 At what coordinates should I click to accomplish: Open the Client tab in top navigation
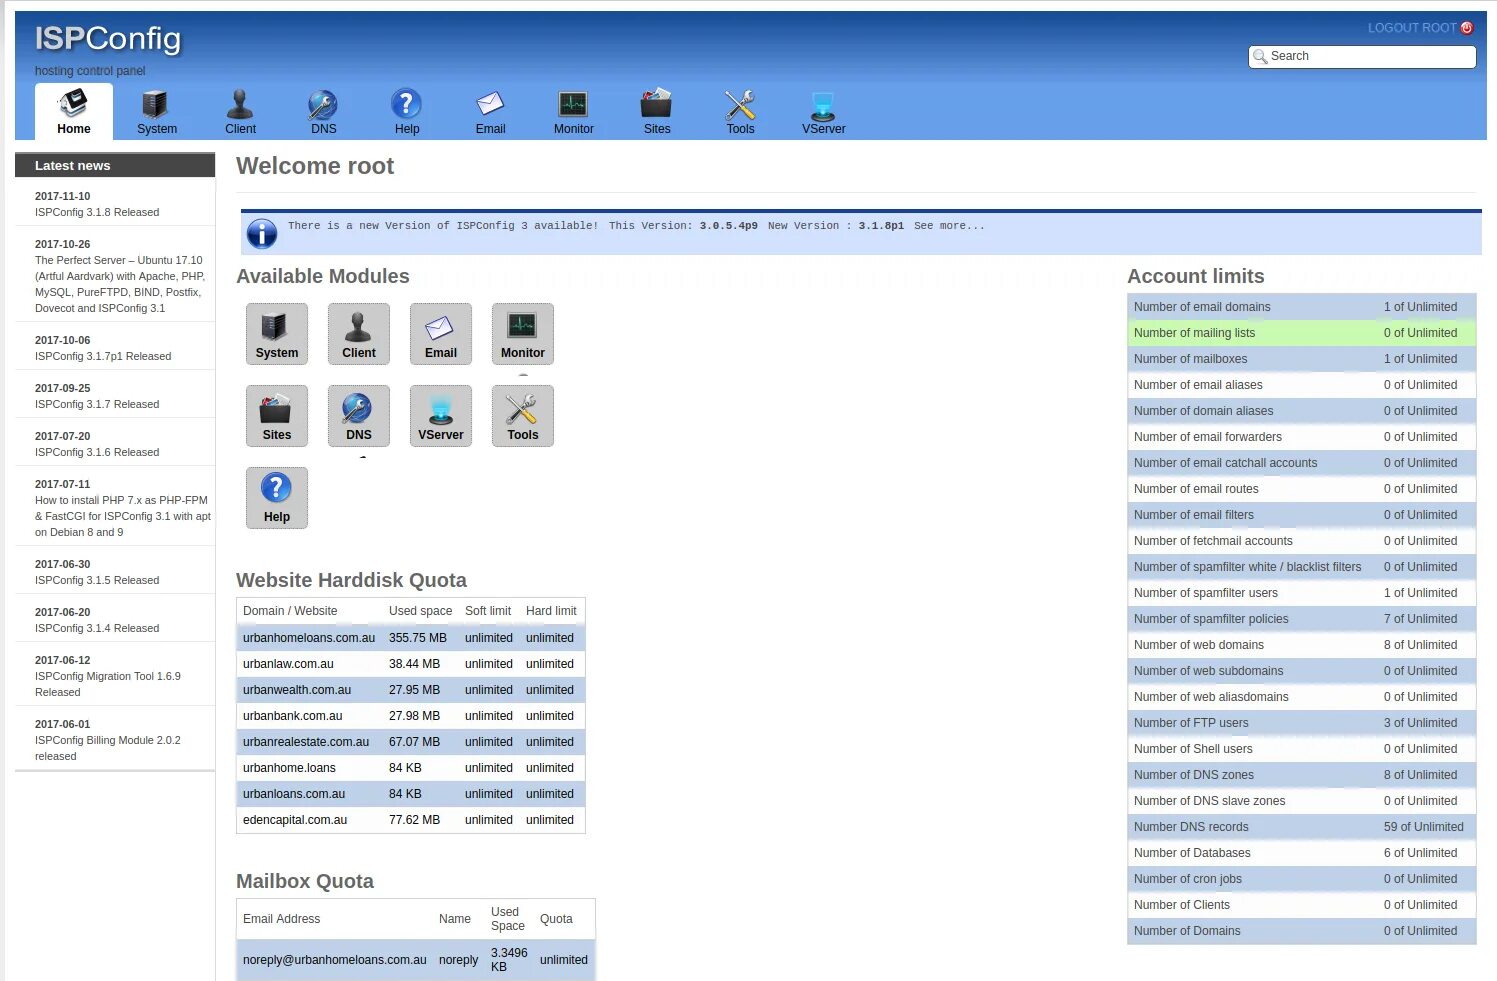click(240, 112)
